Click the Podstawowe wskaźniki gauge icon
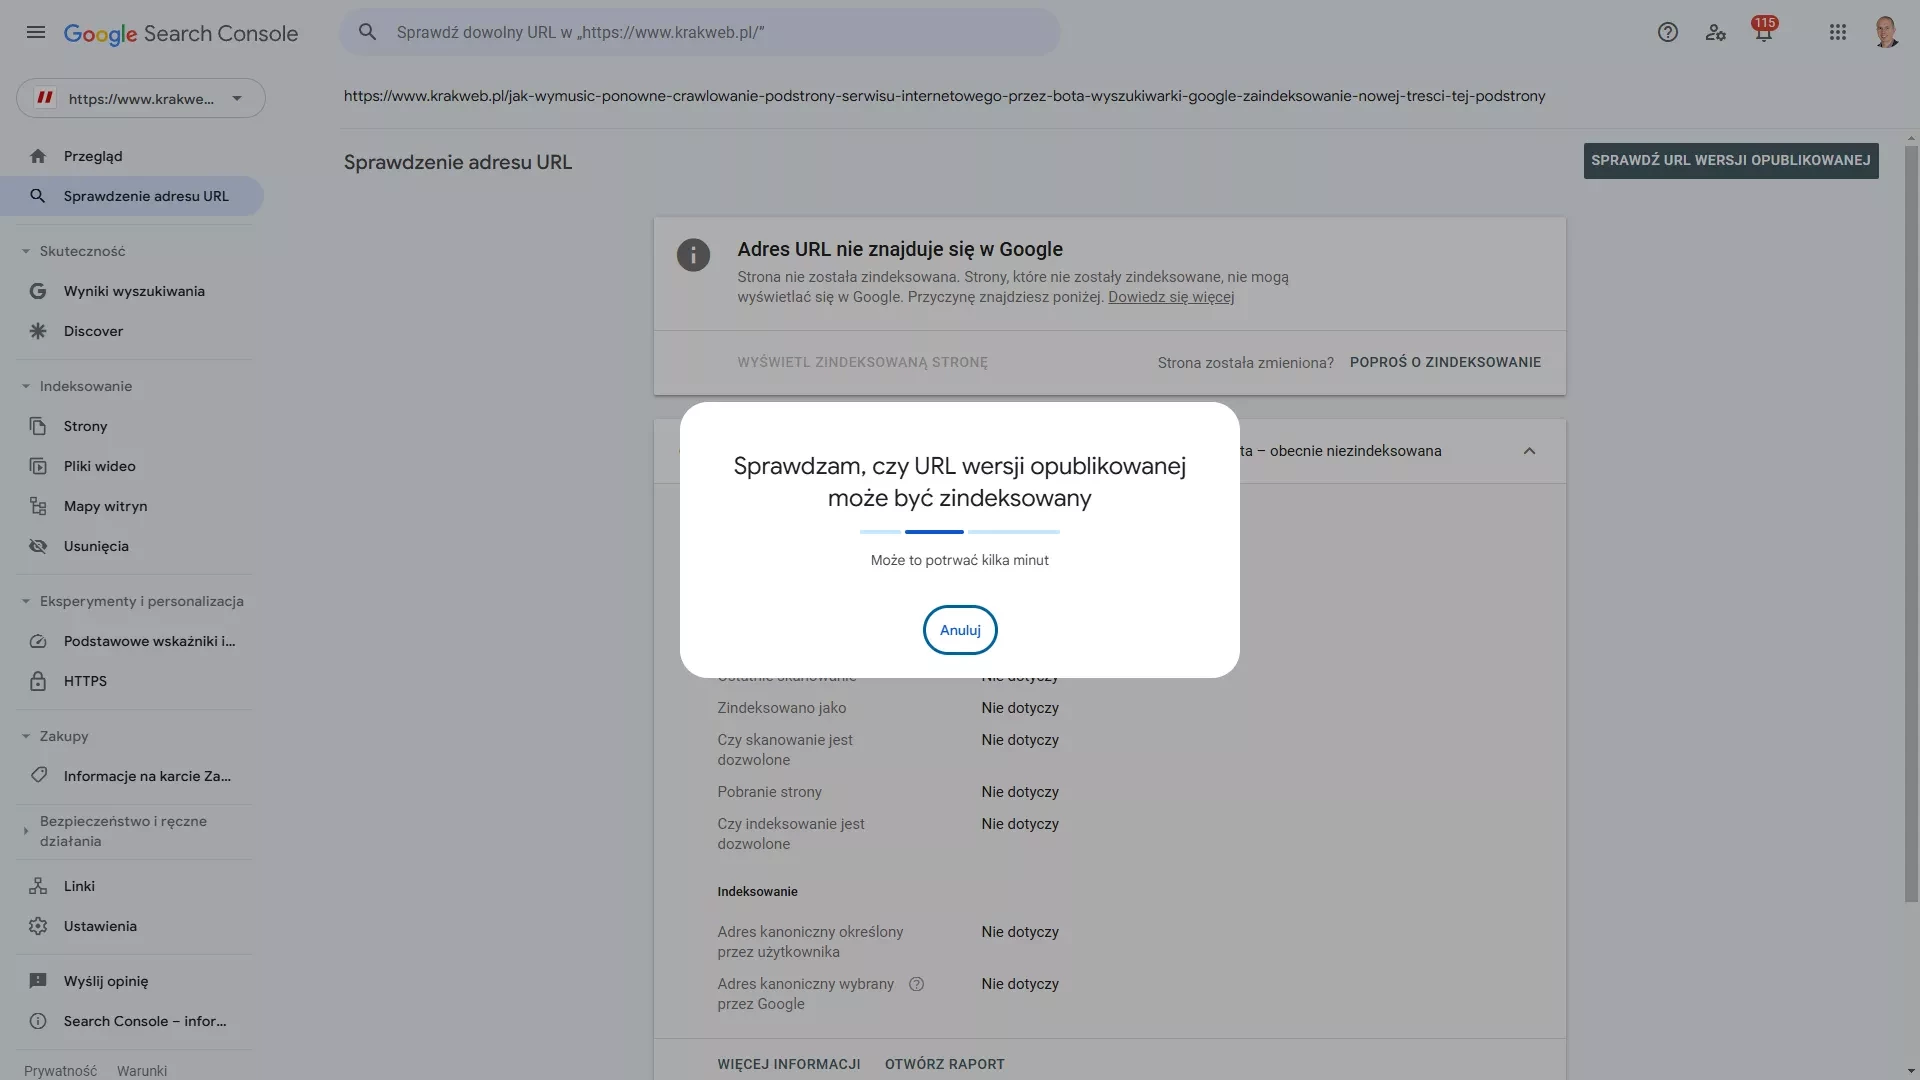Screen dimensions: 1920x1080 (x=38, y=641)
